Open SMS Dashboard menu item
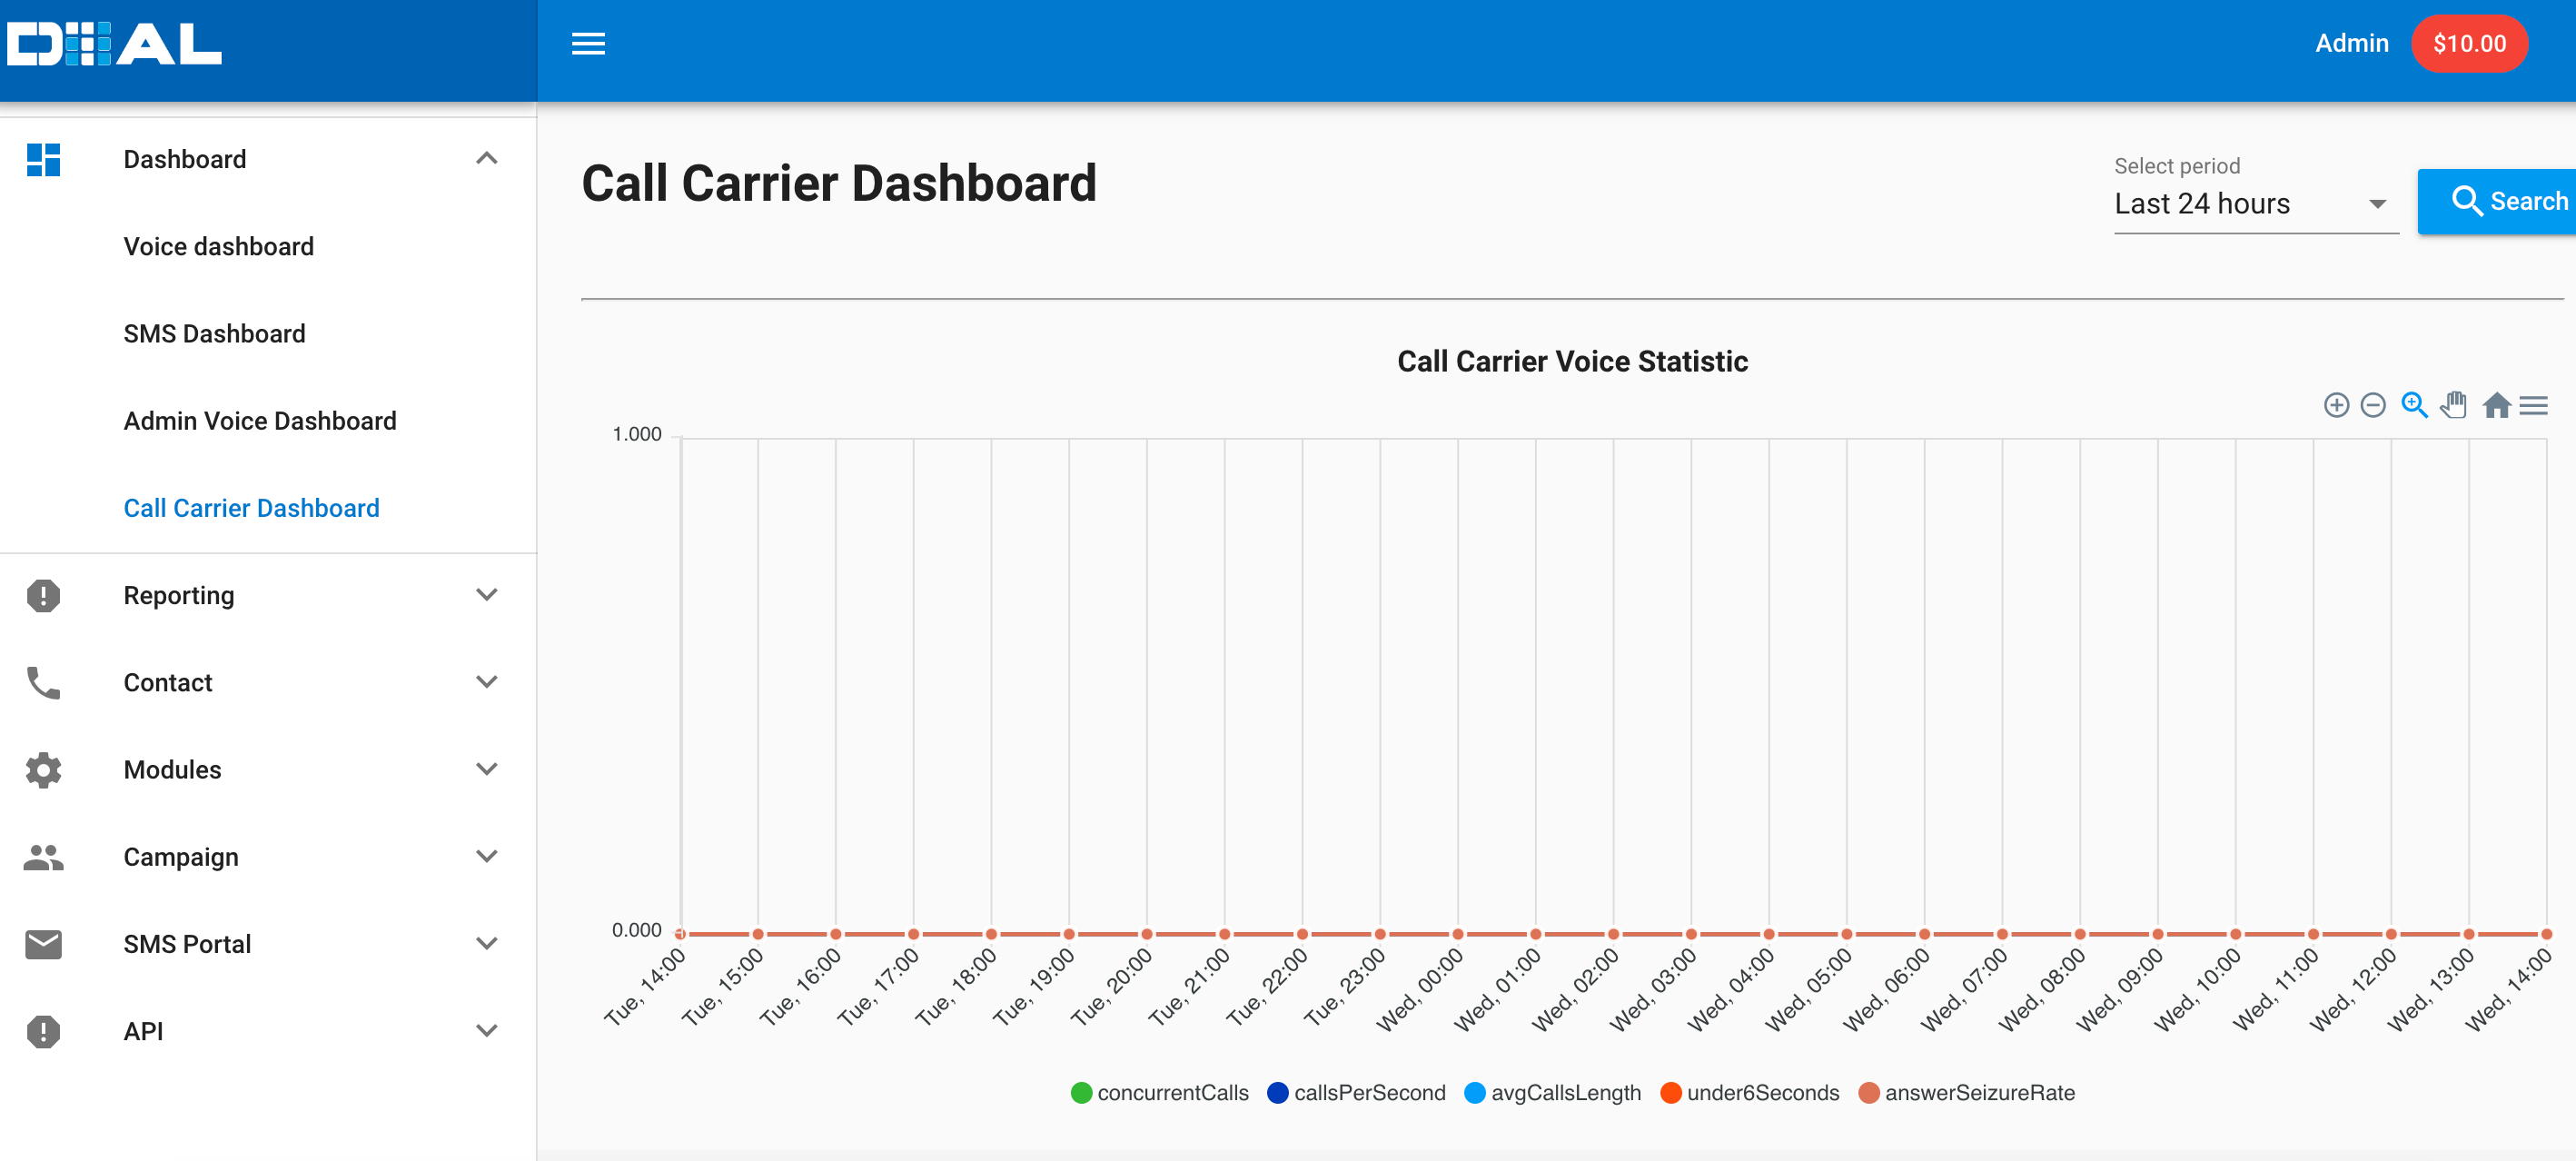This screenshot has height=1161, width=2576. [x=215, y=334]
